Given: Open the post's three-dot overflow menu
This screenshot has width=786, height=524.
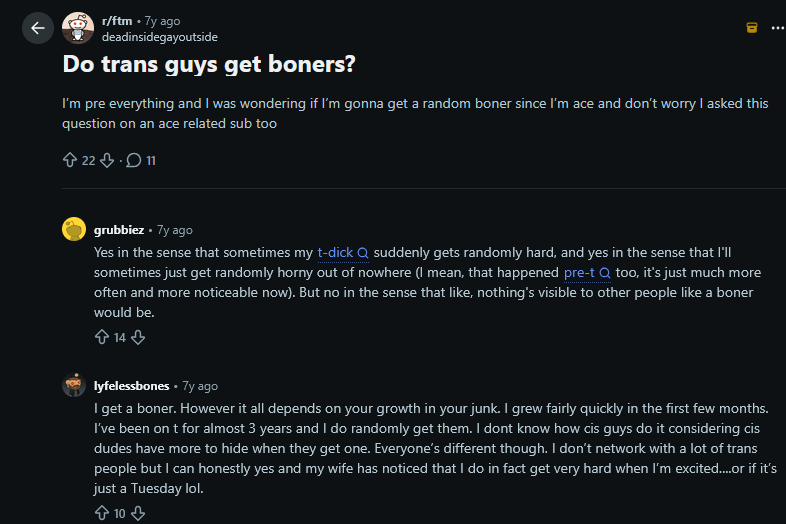Looking at the screenshot, I should [778, 28].
